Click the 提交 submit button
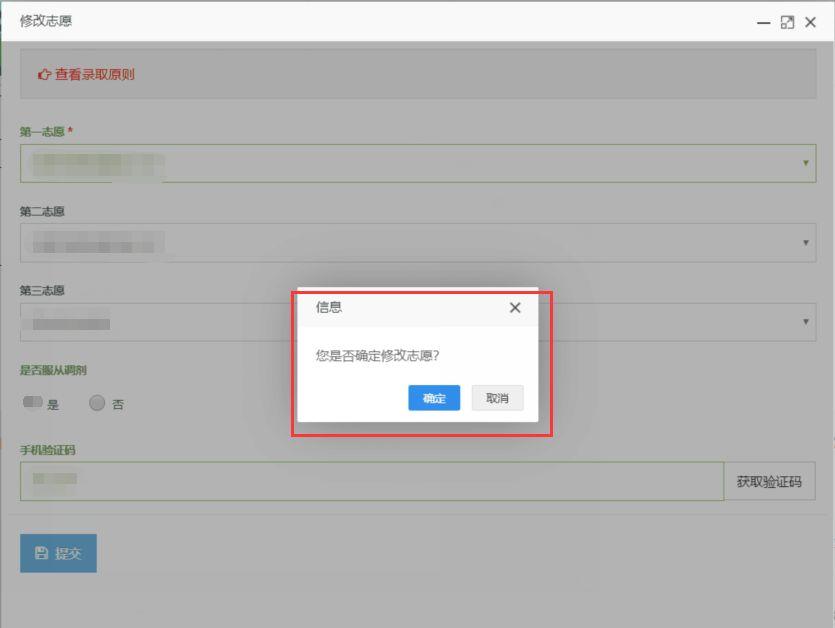Viewport: 835px width, 628px height. (58, 553)
